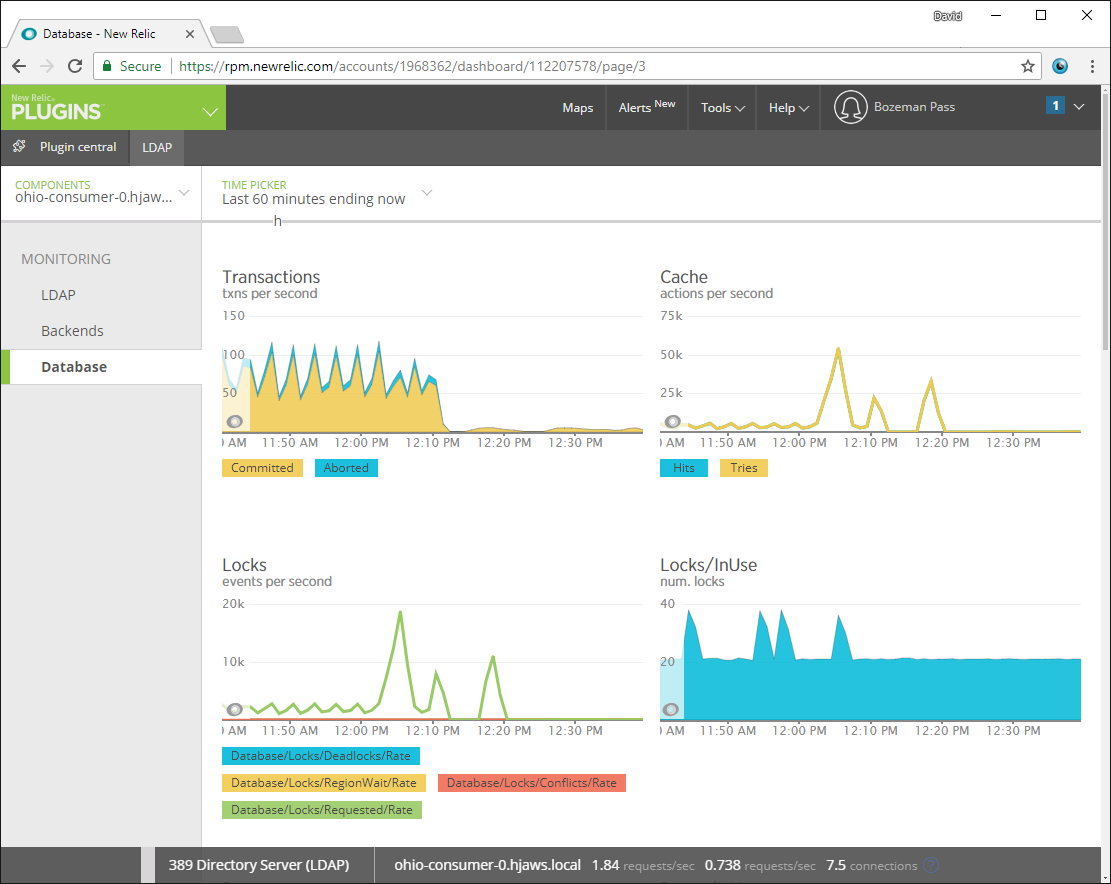This screenshot has height=884, width=1111.
Task: Click the David profile label
Action: [947, 16]
